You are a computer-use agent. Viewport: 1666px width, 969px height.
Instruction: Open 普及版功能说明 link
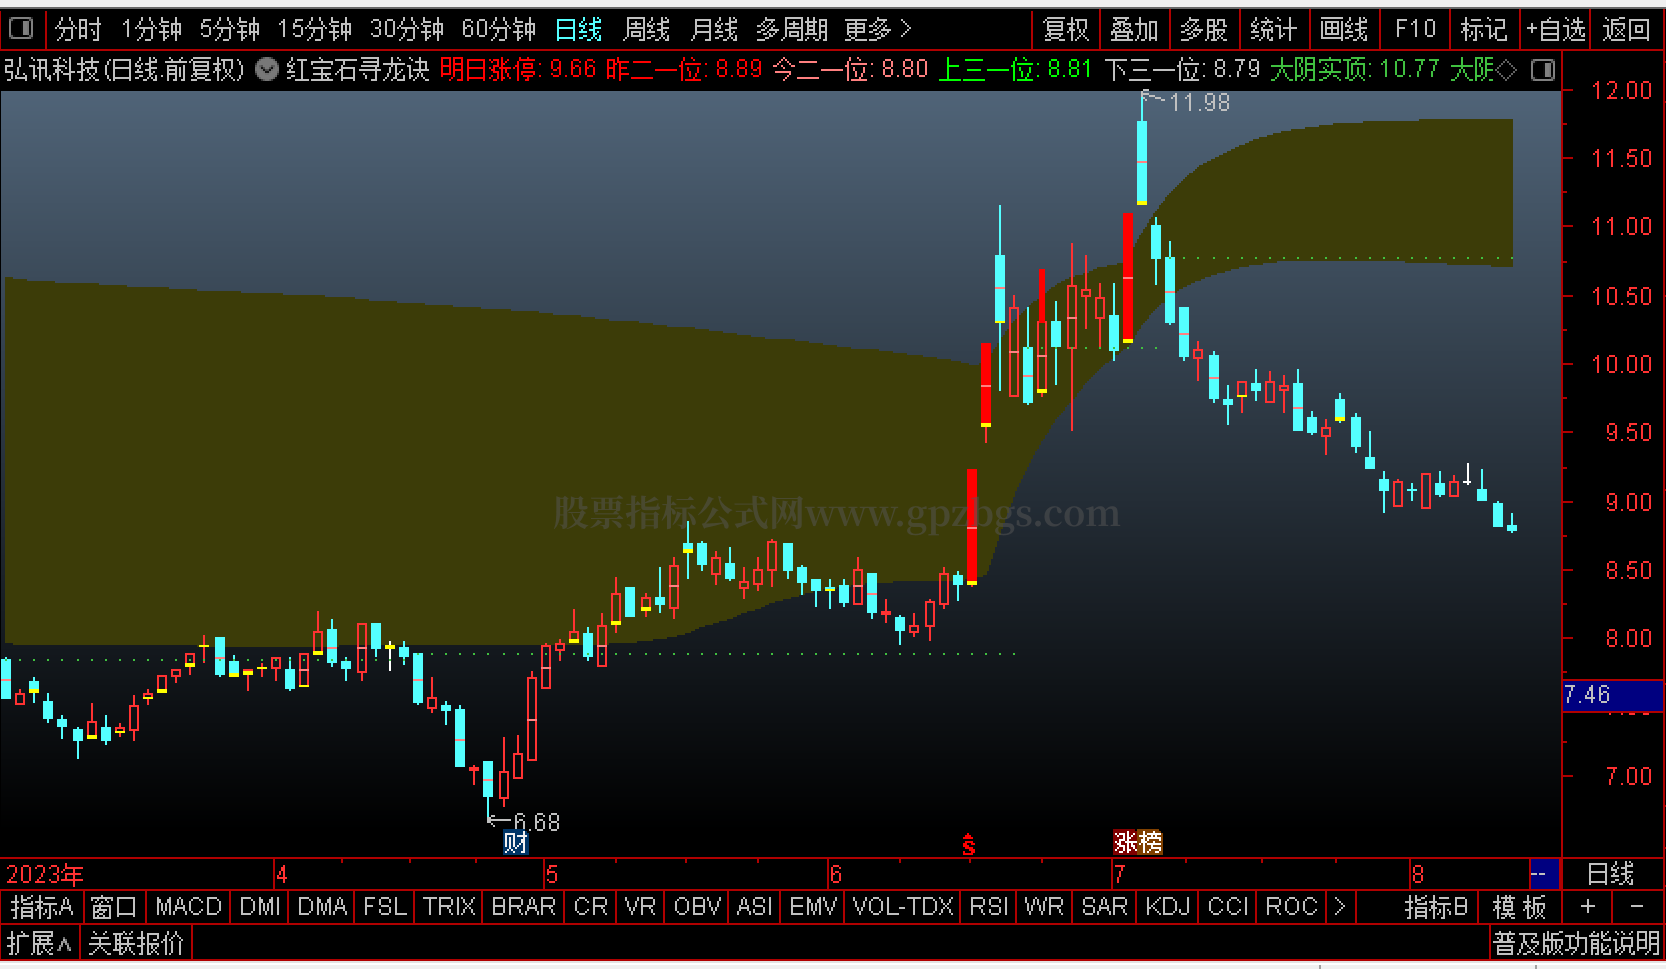1576,943
